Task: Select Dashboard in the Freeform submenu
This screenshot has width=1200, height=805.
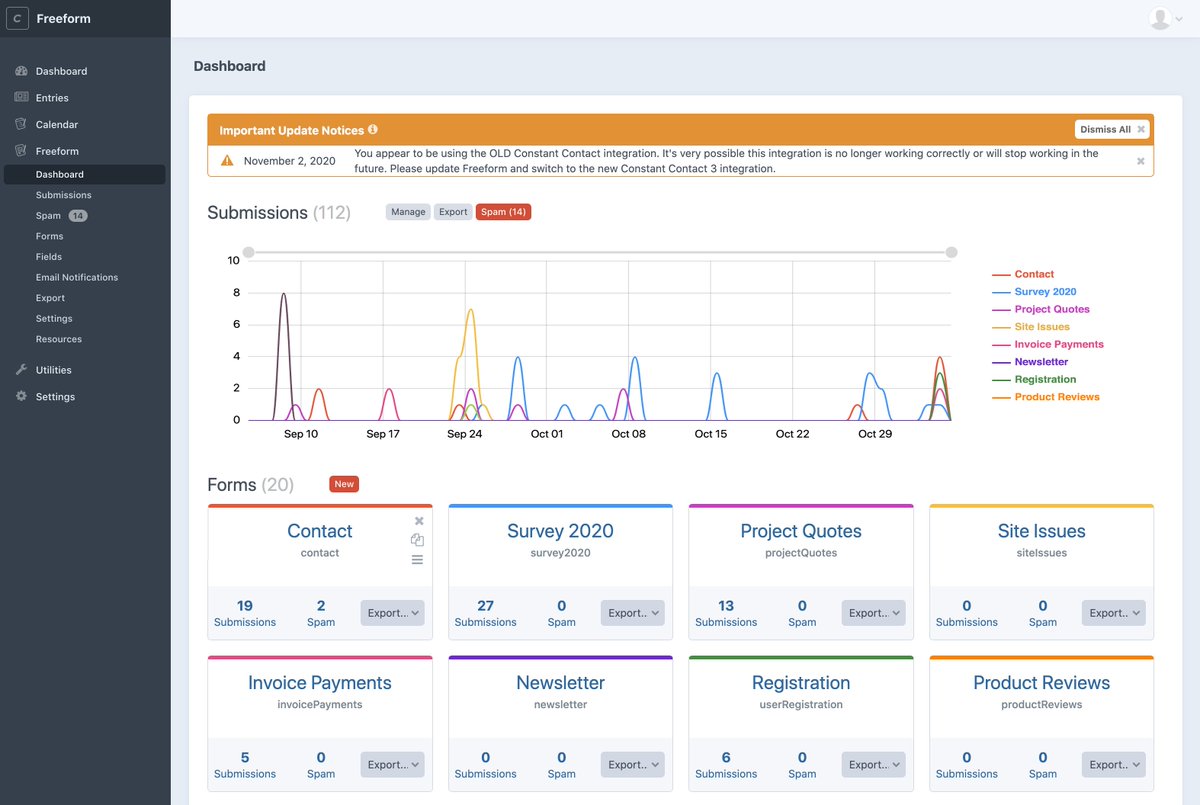Action: coord(85,174)
